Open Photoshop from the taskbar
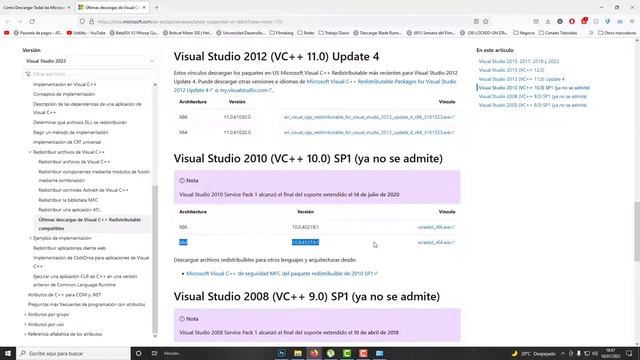This screenshot has width=640, height=360. [x=281, y=353]
